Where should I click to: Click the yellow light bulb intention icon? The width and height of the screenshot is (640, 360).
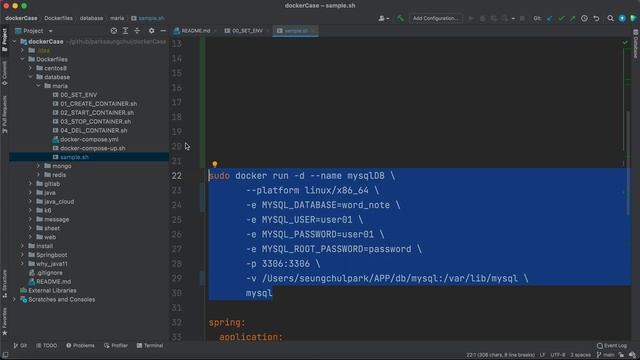click(215, 164)
